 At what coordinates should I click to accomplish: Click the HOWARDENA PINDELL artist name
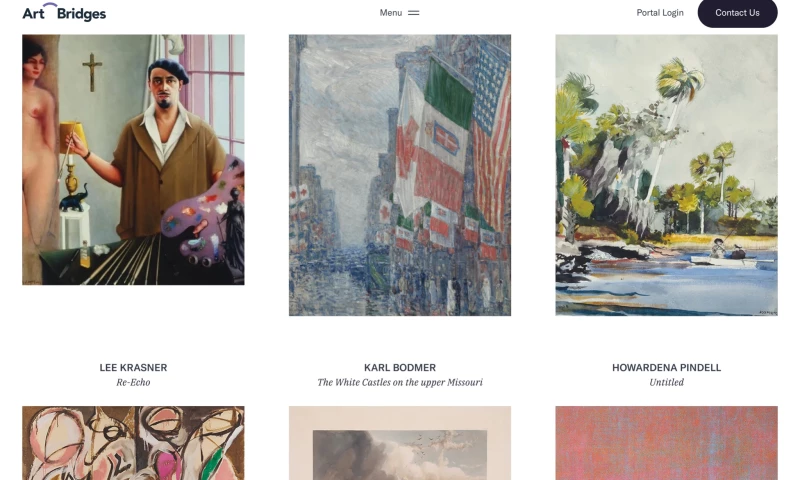666,367
